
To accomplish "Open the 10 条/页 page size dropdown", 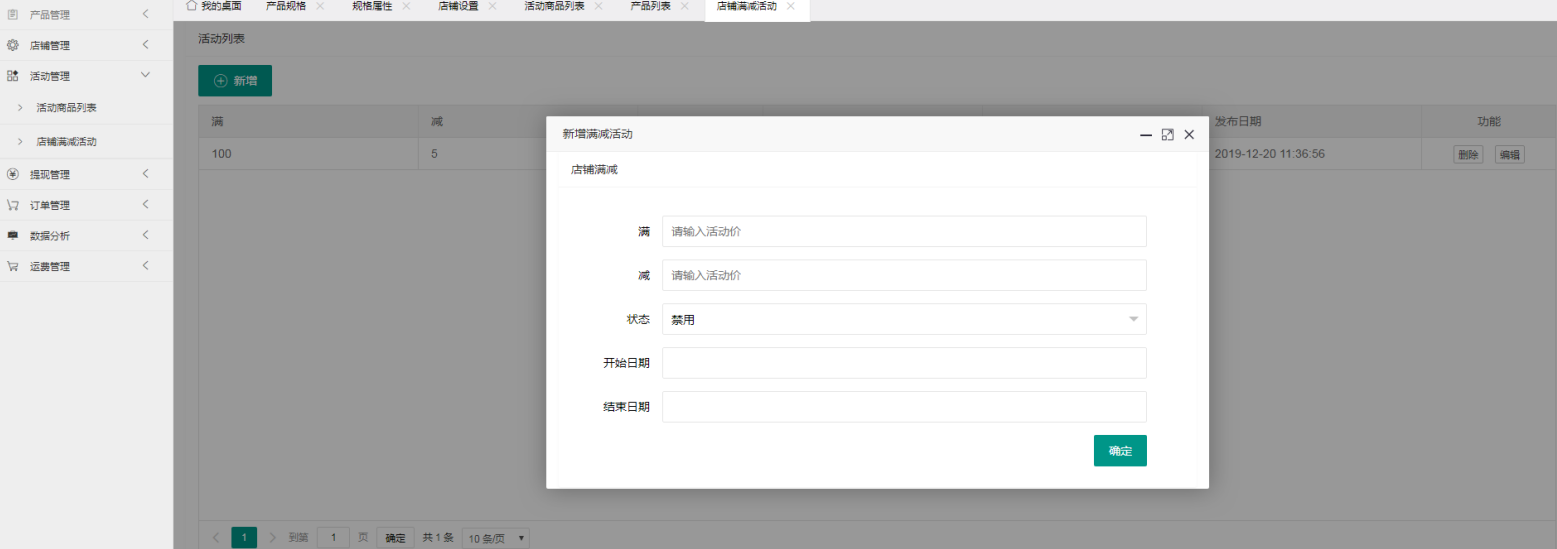I will pyautogui.click(x=495, y=538).
